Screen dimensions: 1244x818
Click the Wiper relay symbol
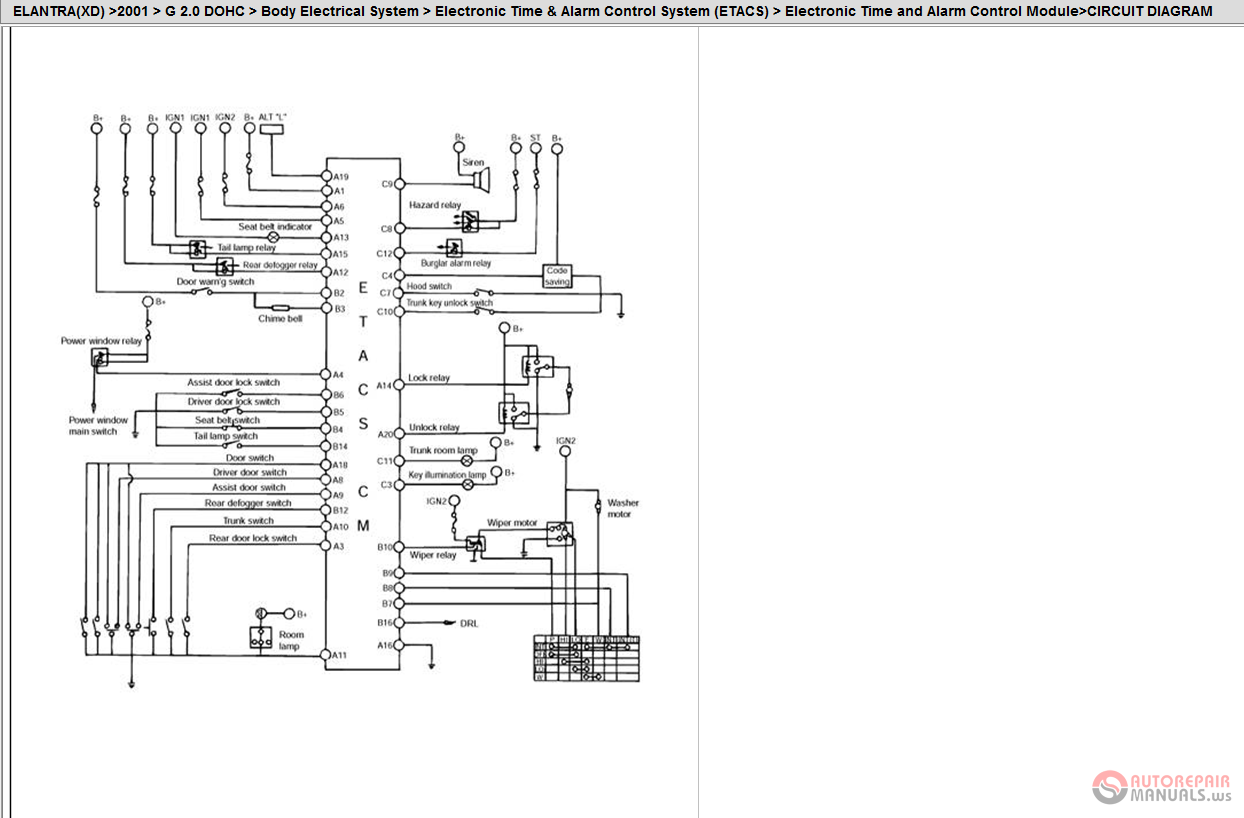click(x=477, y=544)
